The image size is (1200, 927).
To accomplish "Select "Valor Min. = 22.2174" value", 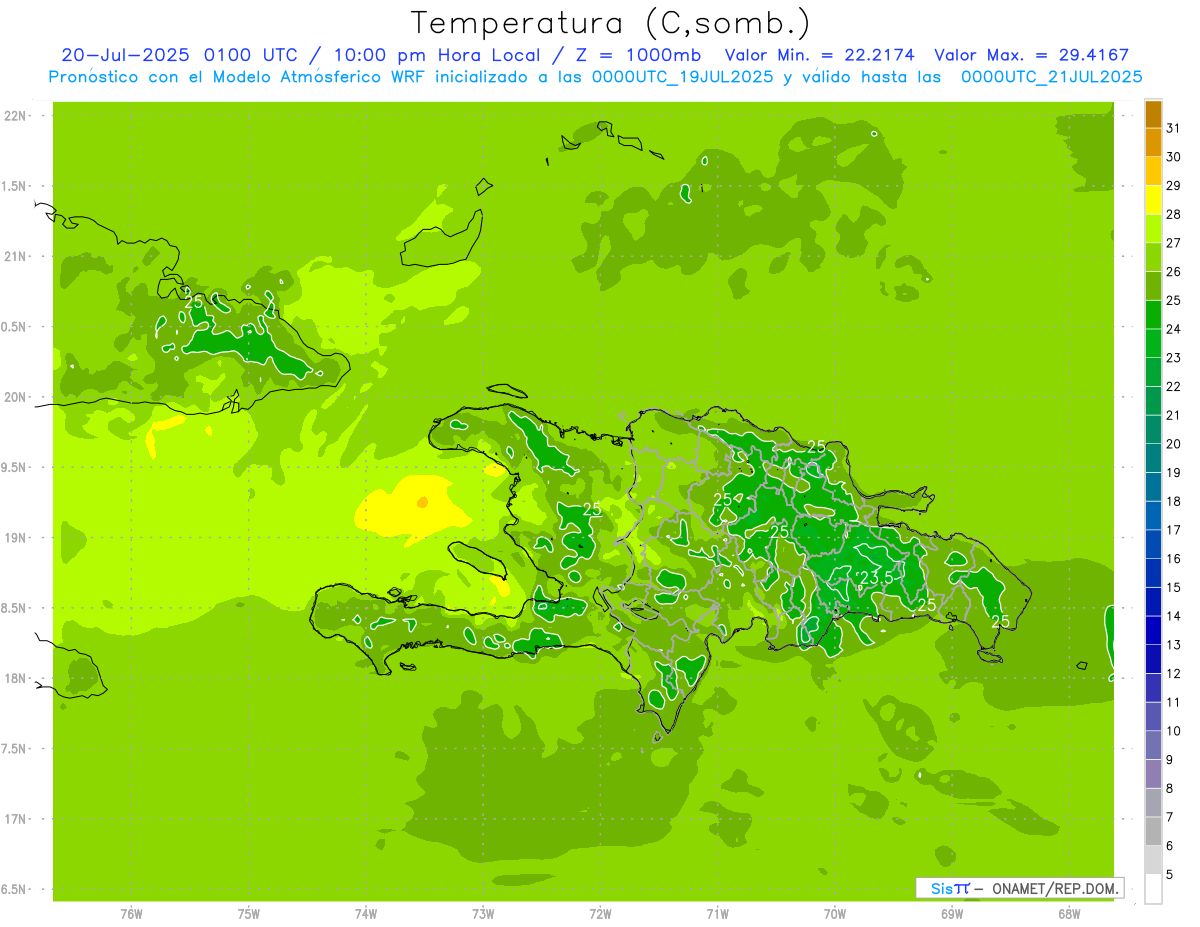I will coord(819,55).
